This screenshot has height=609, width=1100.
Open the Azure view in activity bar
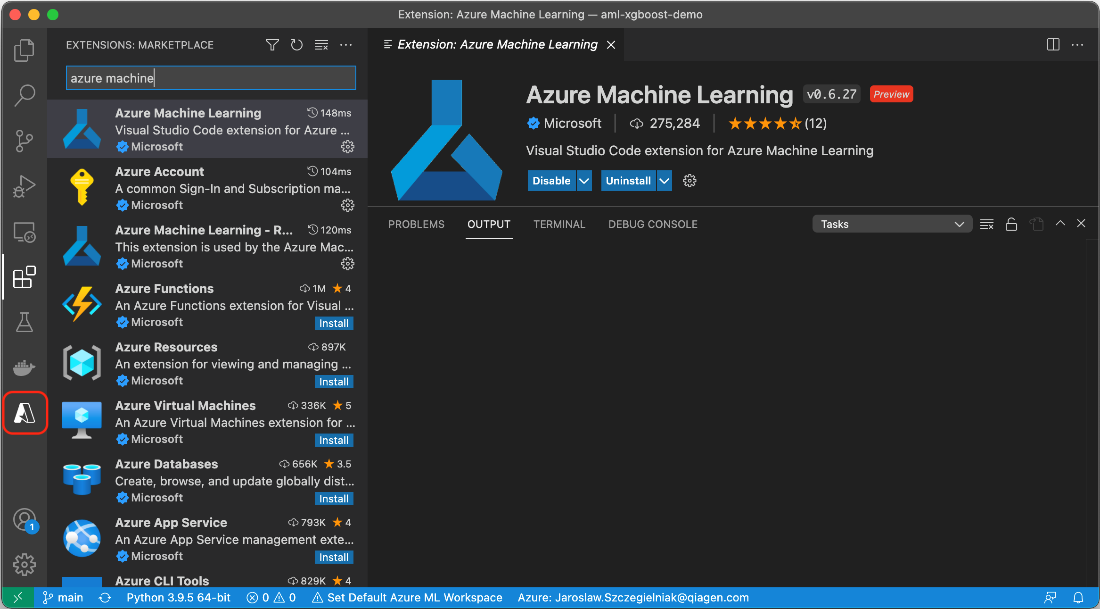pos(25,413)
